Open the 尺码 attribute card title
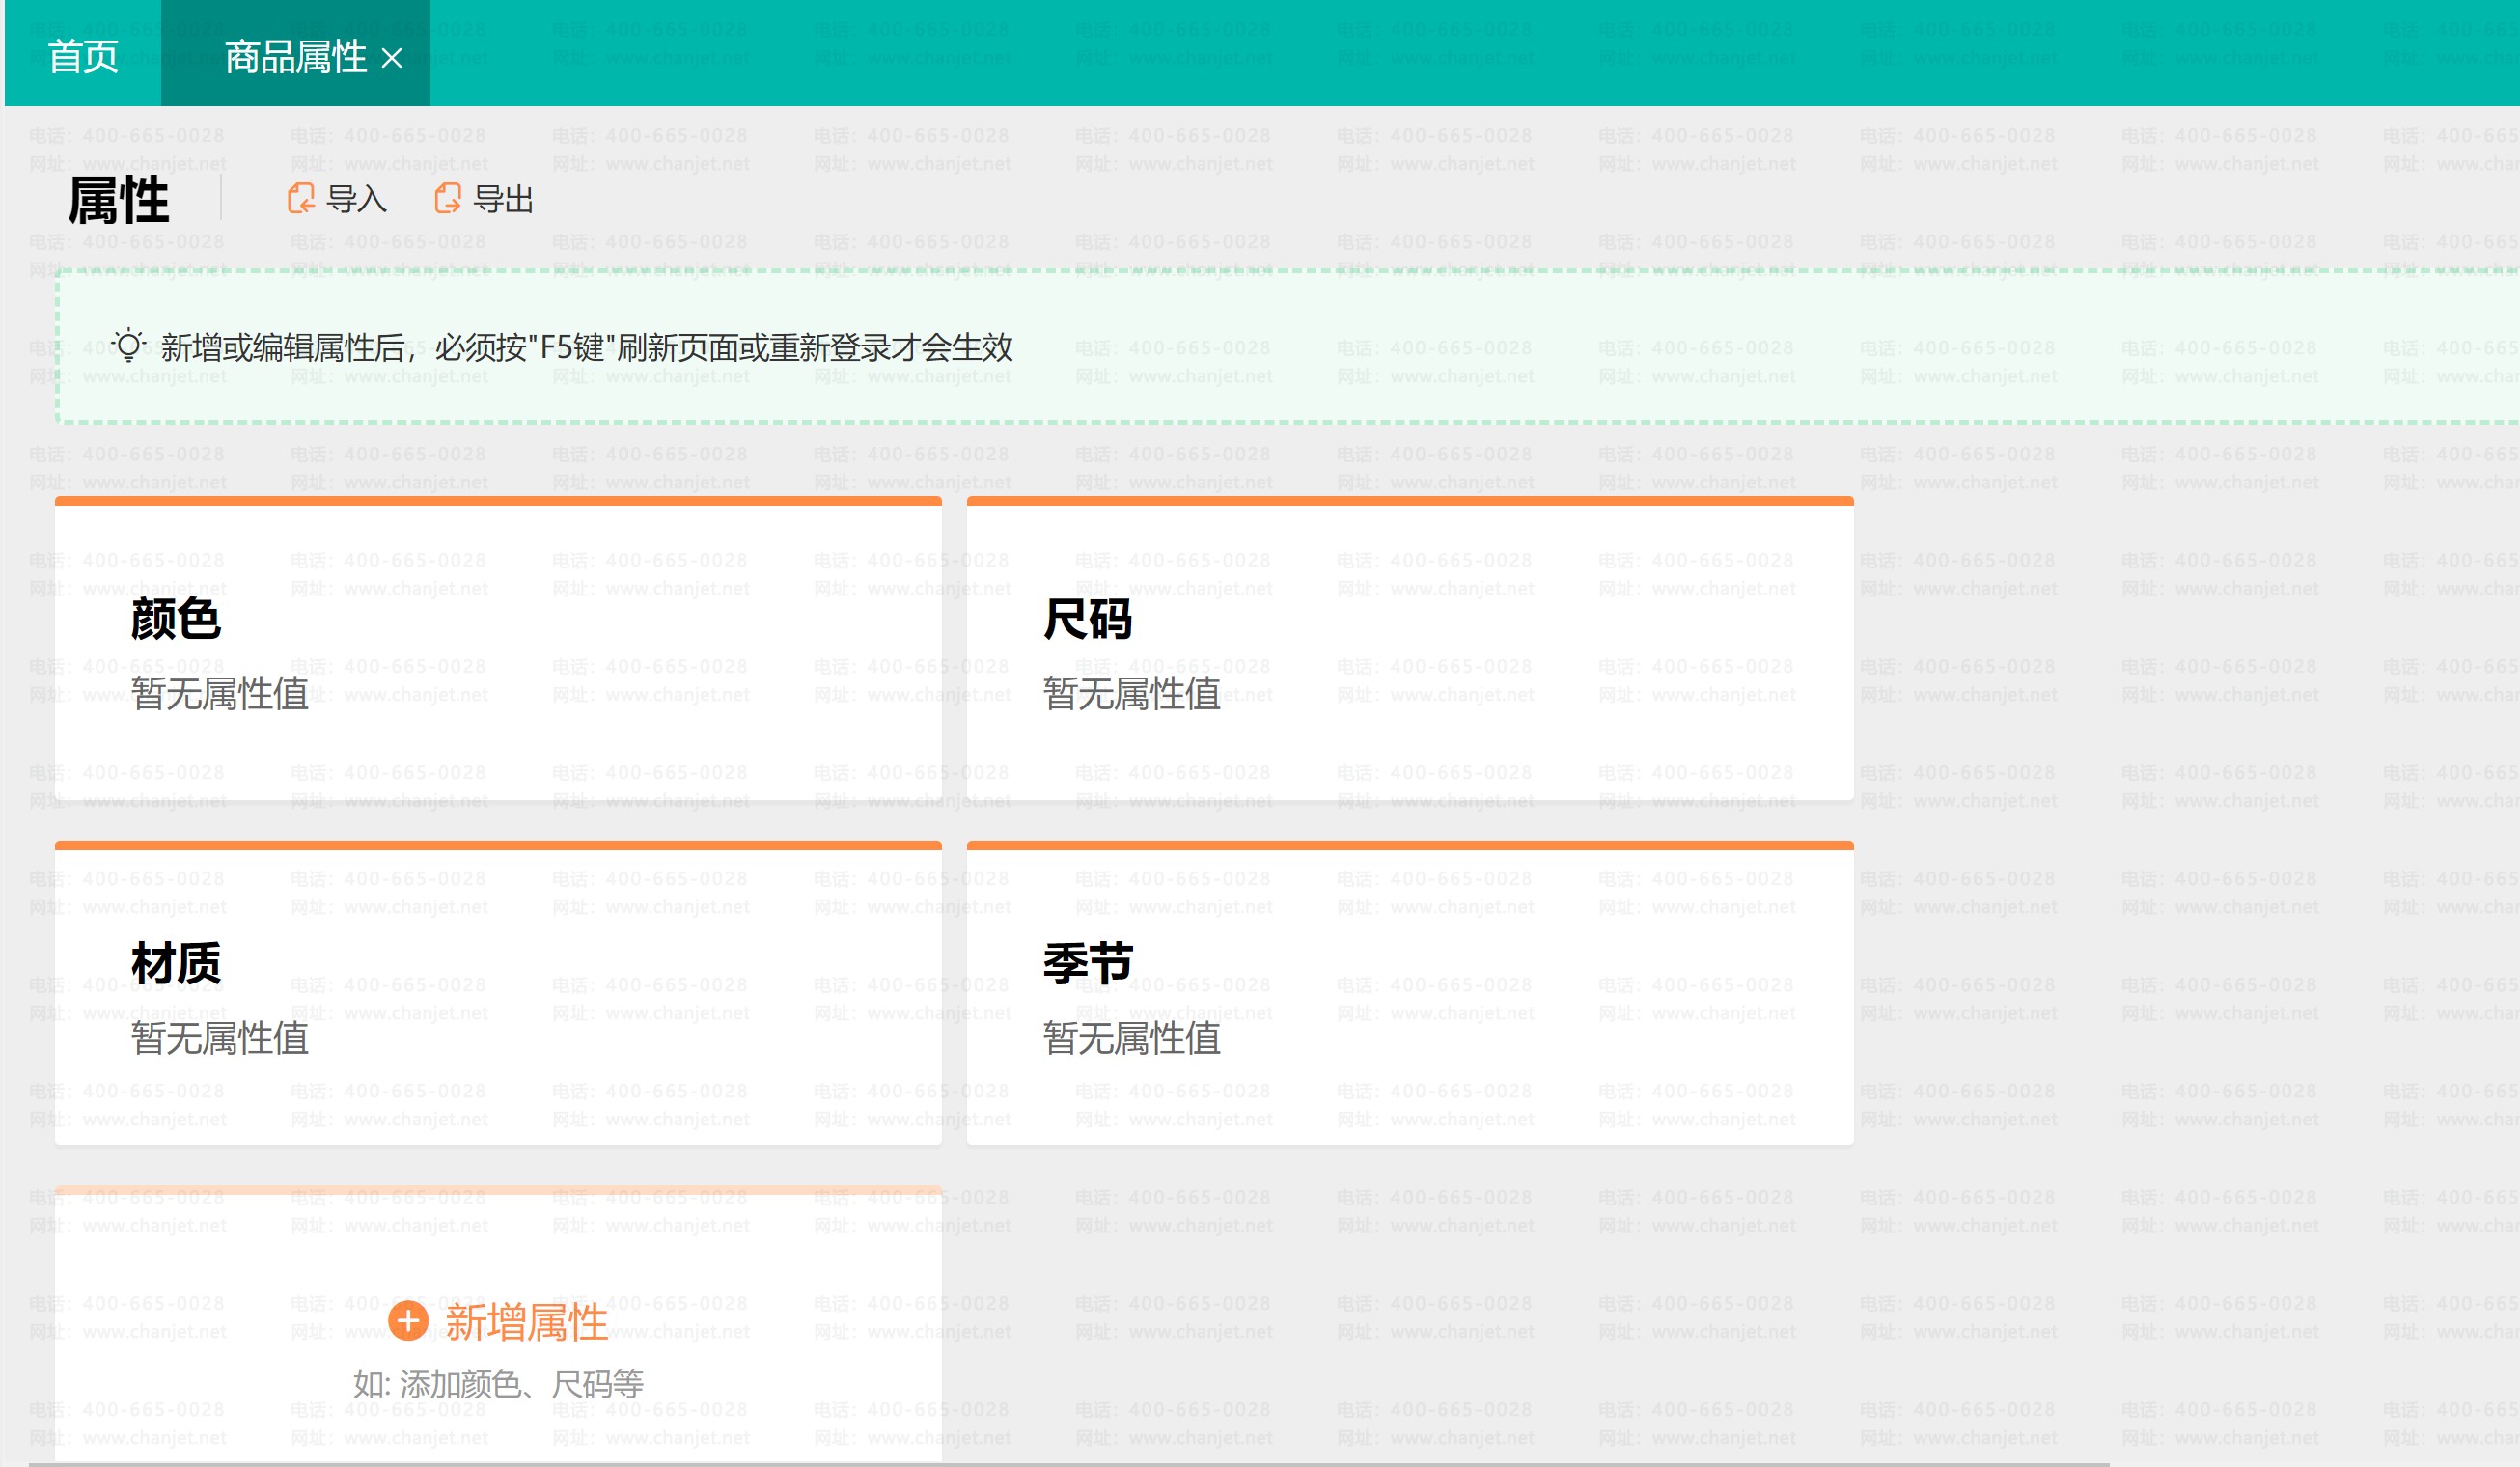This screenshot has width=2520, height=1467. tap(1087, 618)
